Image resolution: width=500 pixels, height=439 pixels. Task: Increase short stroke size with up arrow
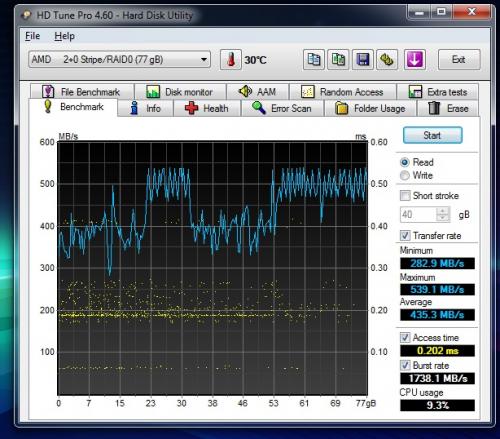coord(443,211)
